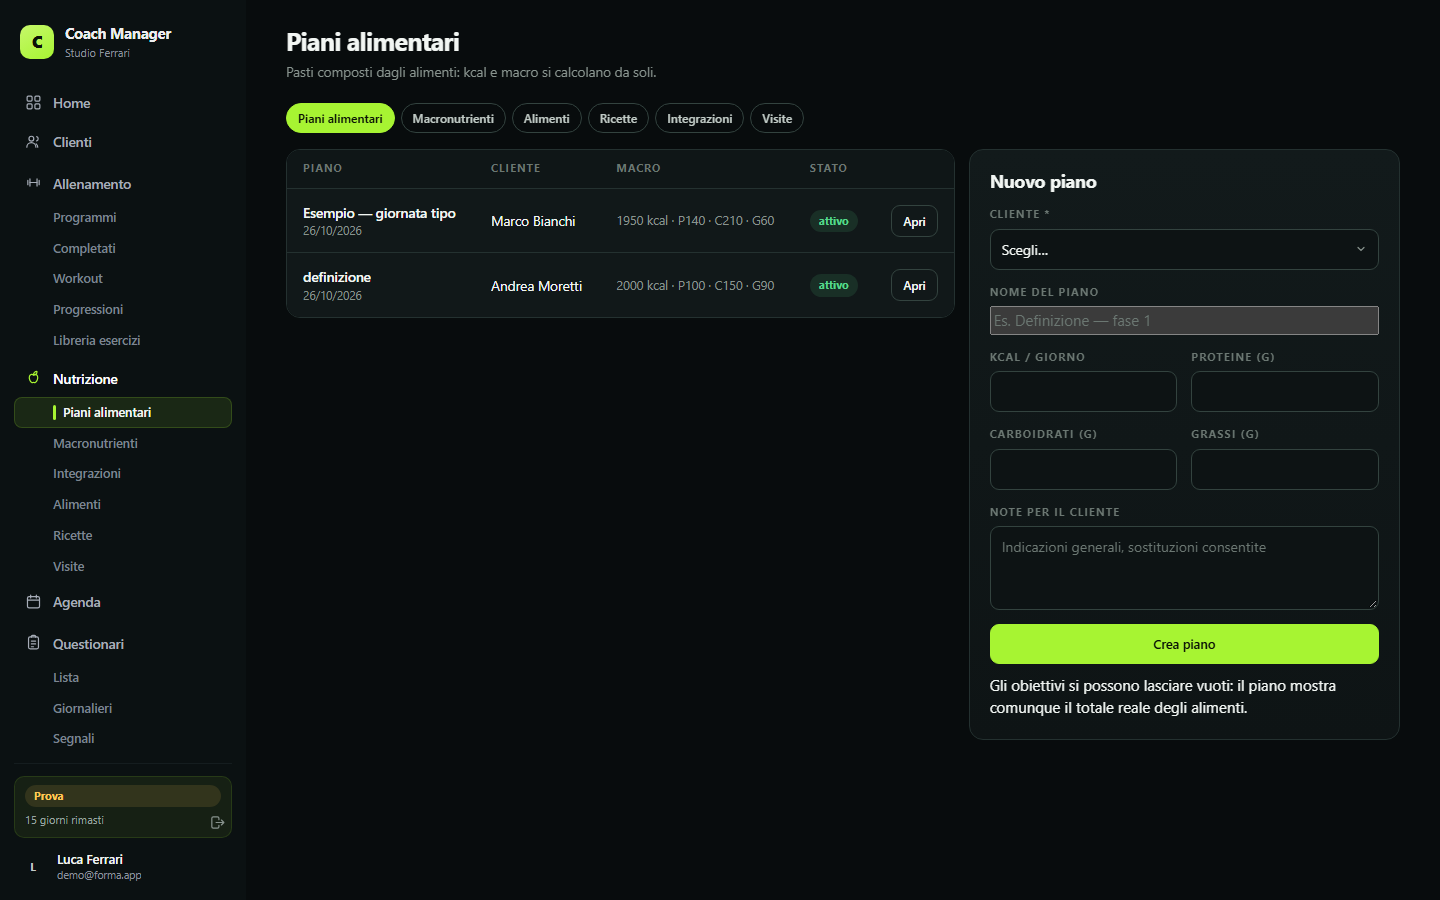1440x900 pixels.
Task: Switch to the Integrazioni tab
Action: tap(699, 118)
